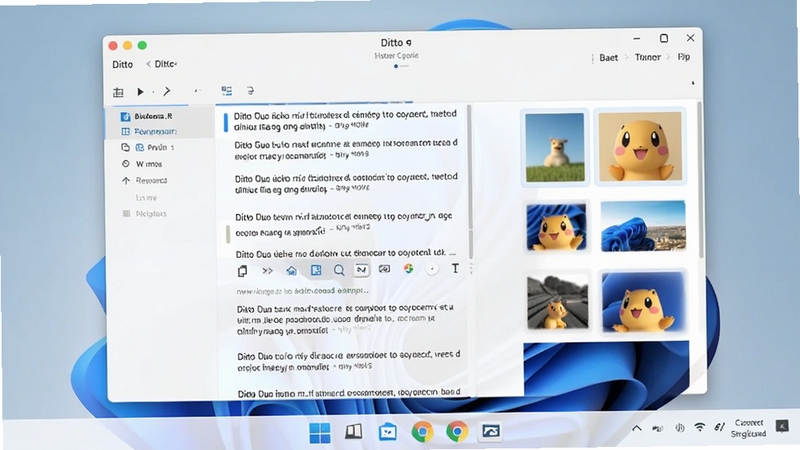Click the blue image tile icon beside home

coord(316,270)
